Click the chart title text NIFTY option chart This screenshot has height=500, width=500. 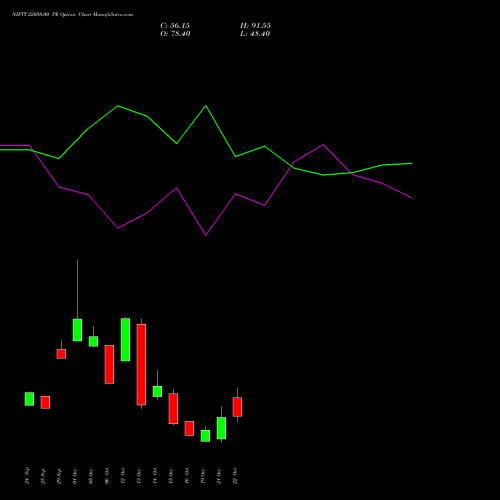pyautogui.click(x=72, y=14)
